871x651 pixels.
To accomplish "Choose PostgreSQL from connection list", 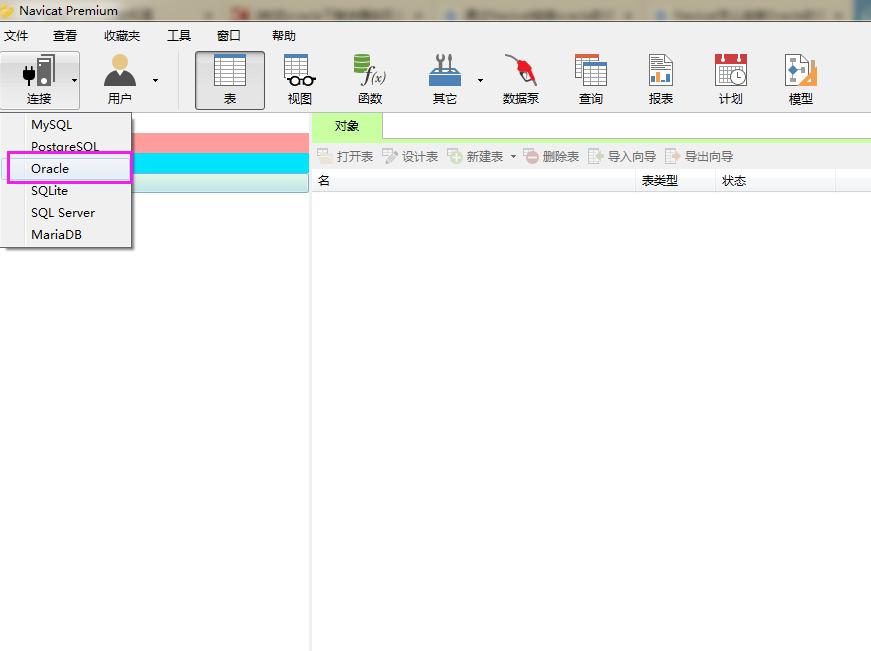I will [x=67, y=146].
